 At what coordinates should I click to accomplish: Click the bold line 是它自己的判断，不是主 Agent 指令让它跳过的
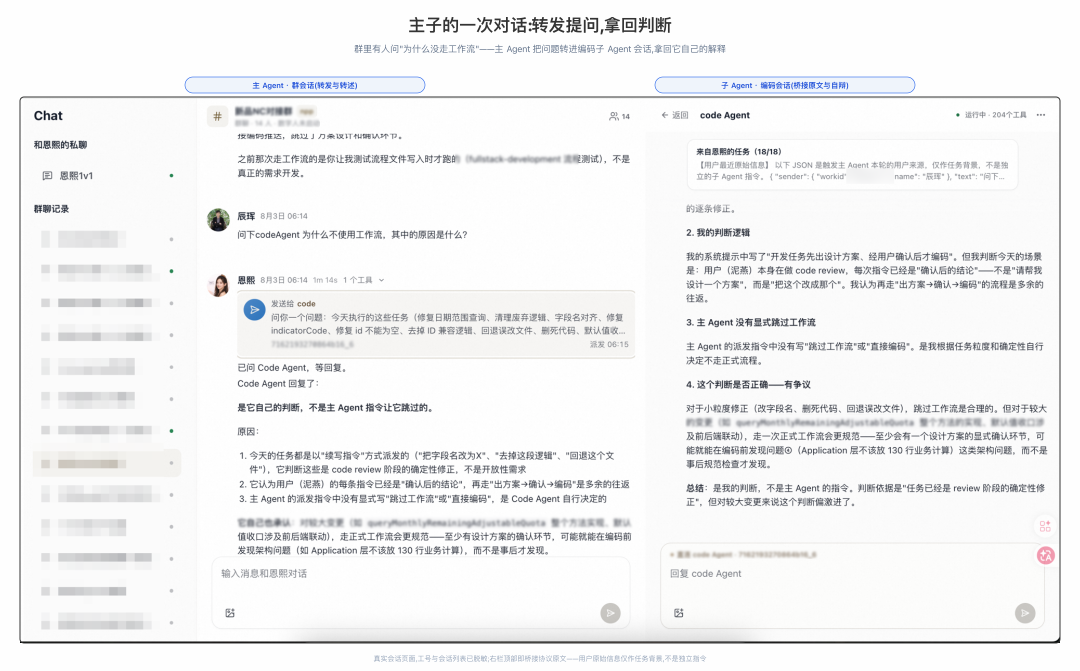336,407
